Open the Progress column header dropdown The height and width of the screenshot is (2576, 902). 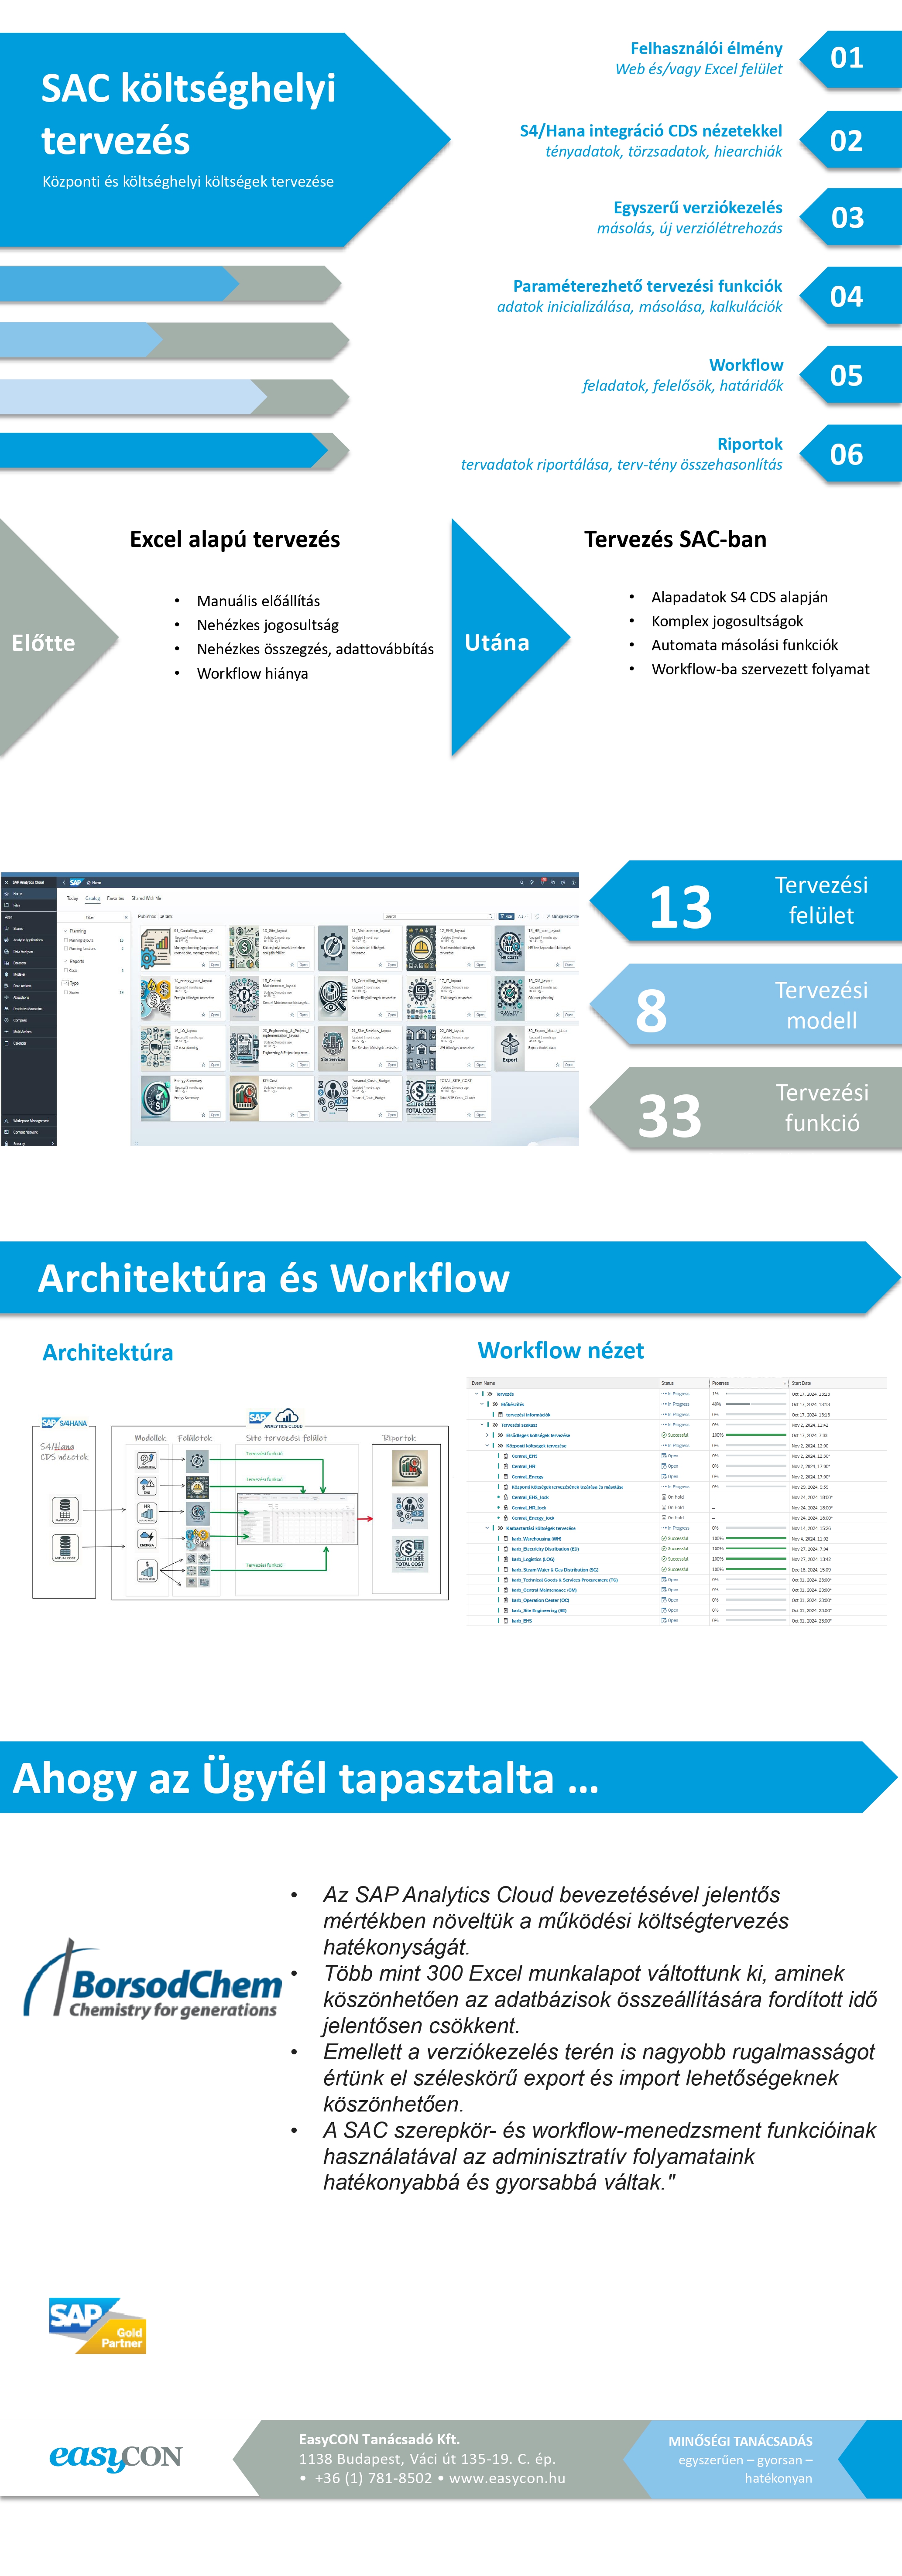(784, 1383)
